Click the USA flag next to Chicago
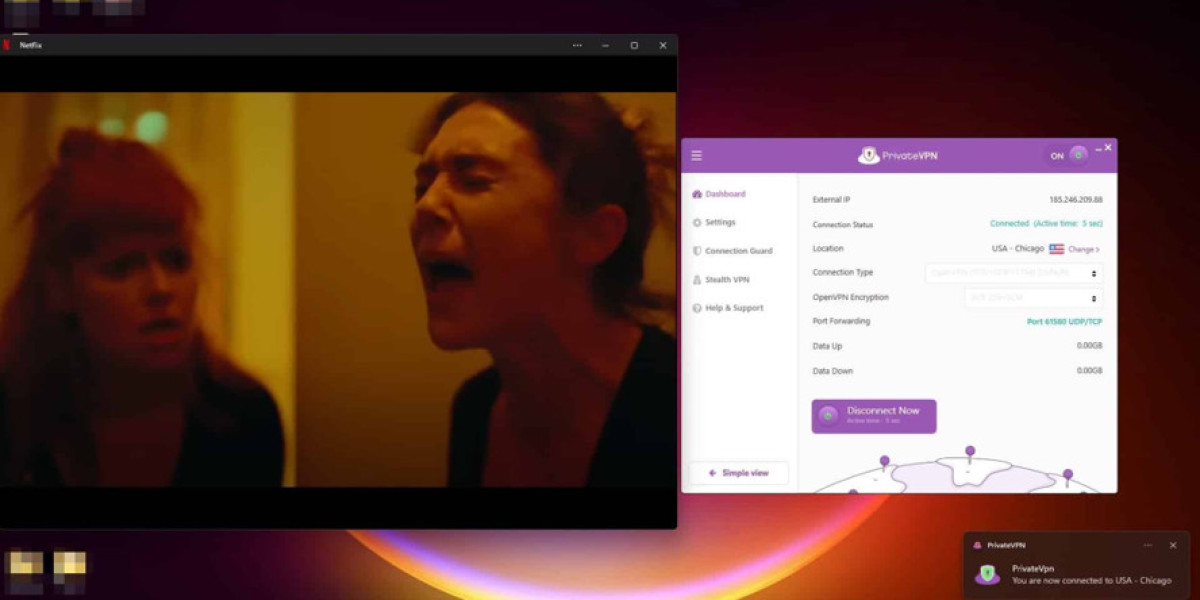Image resolution: width=1200 pixels, height=600 pixels. point(1056,249)
